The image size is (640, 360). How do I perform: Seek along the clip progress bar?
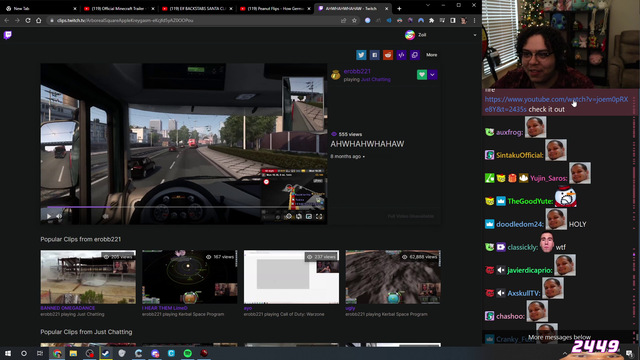(x=183, y=207)
